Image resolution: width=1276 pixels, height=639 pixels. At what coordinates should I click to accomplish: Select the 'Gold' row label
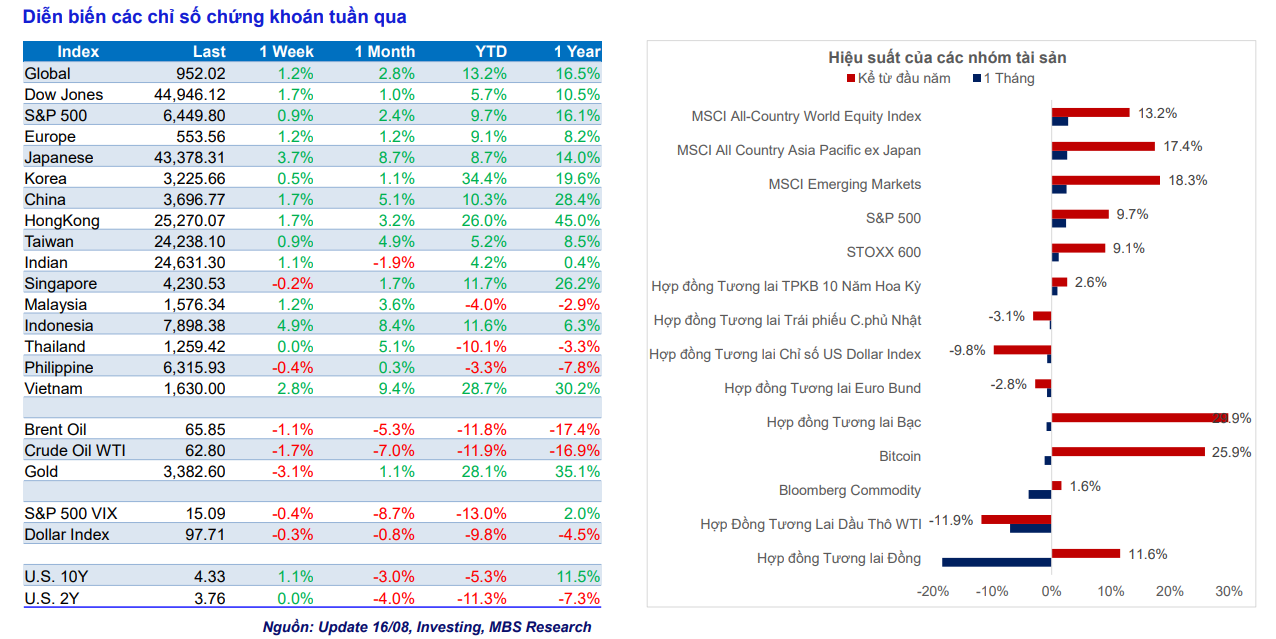point(41,472)
